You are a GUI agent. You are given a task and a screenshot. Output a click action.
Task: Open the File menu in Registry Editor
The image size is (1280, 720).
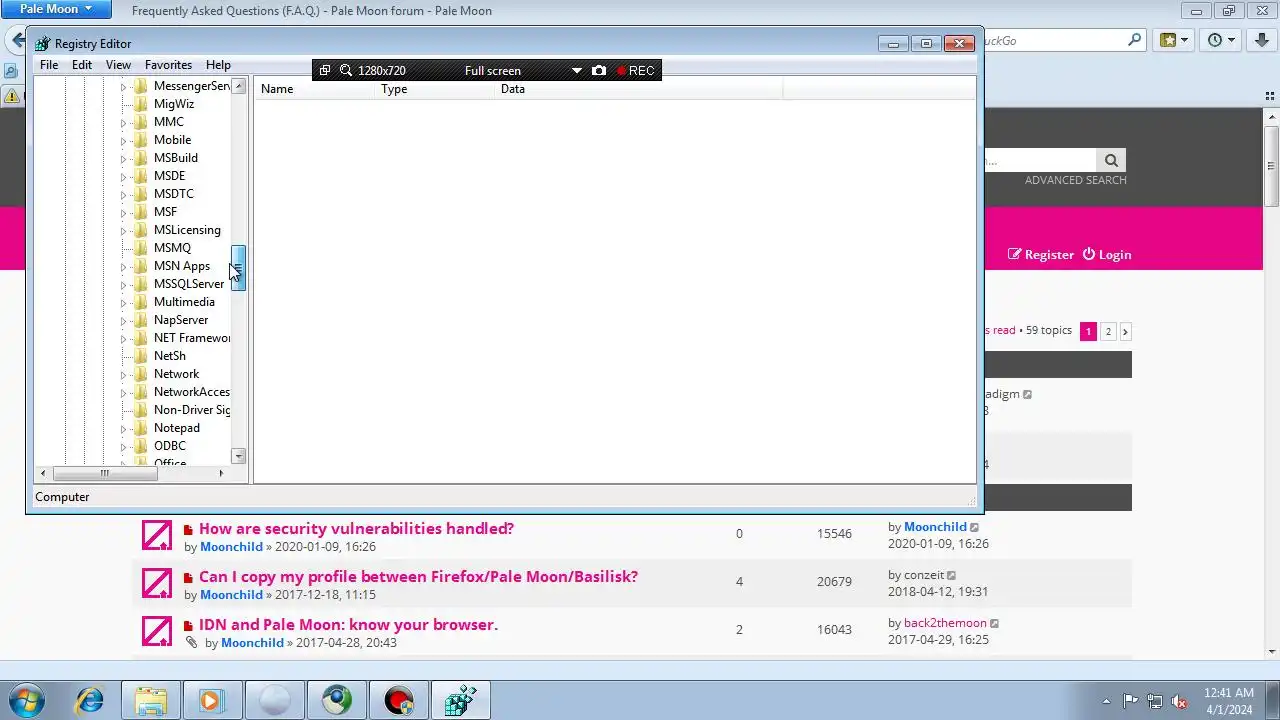coord(49,65)
